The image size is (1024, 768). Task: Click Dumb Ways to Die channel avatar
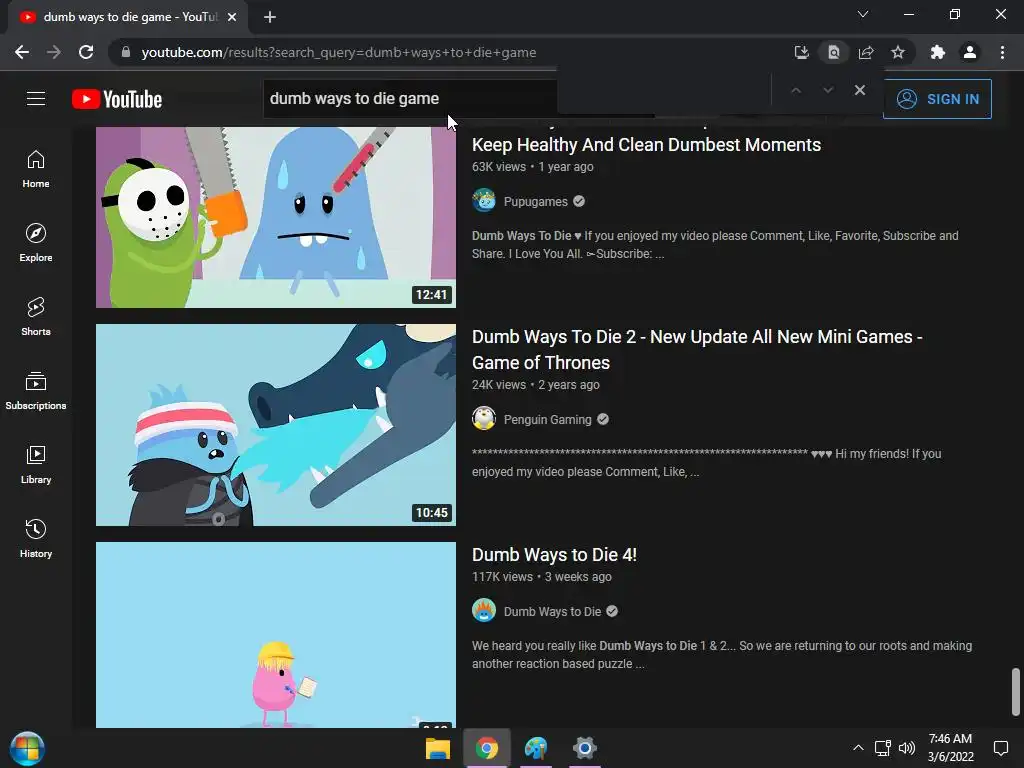[x=484, y=611]
